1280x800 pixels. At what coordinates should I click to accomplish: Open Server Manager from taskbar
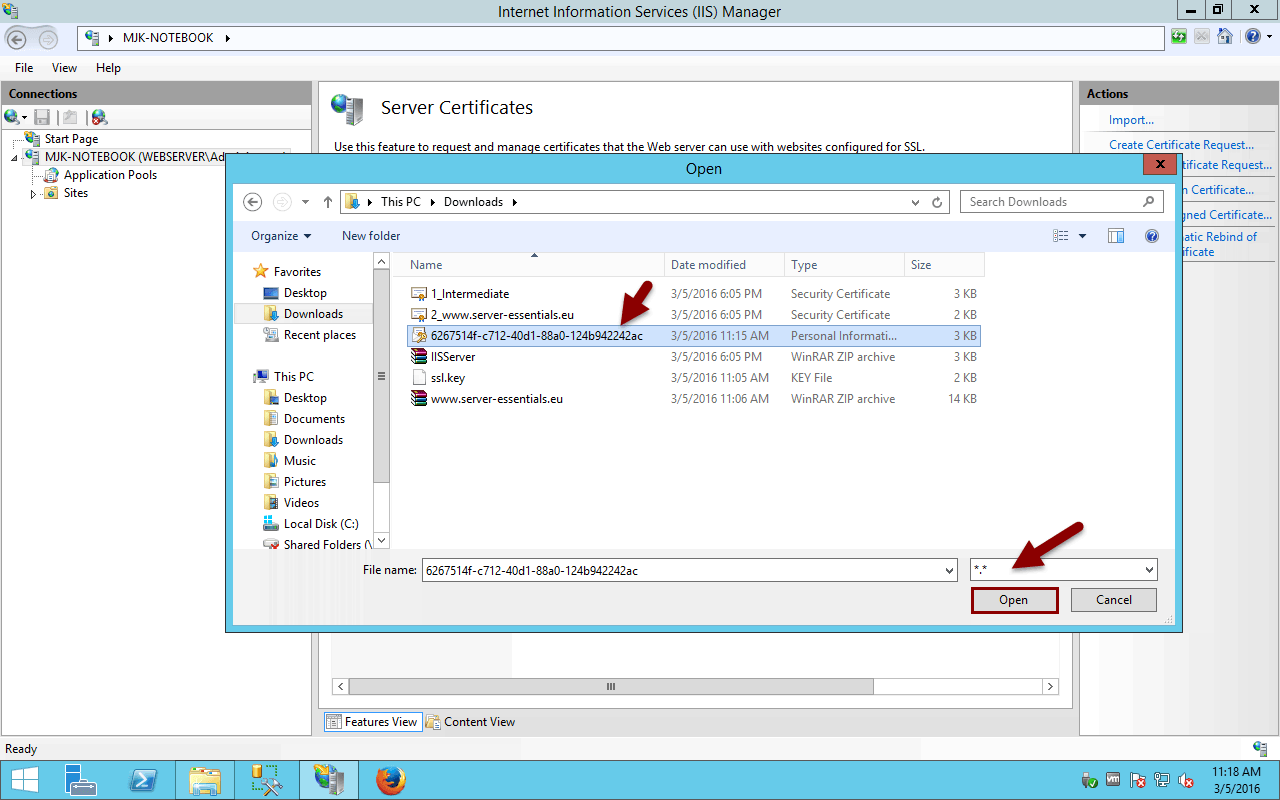80,780
